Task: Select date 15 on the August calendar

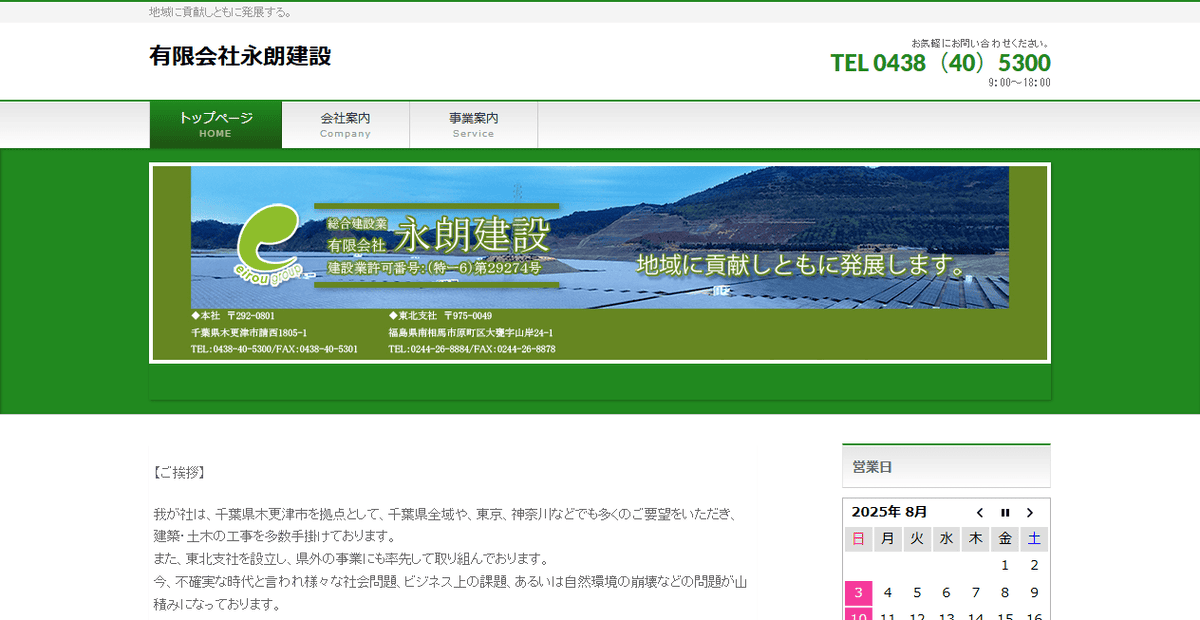Action: tap(1004, 618)
